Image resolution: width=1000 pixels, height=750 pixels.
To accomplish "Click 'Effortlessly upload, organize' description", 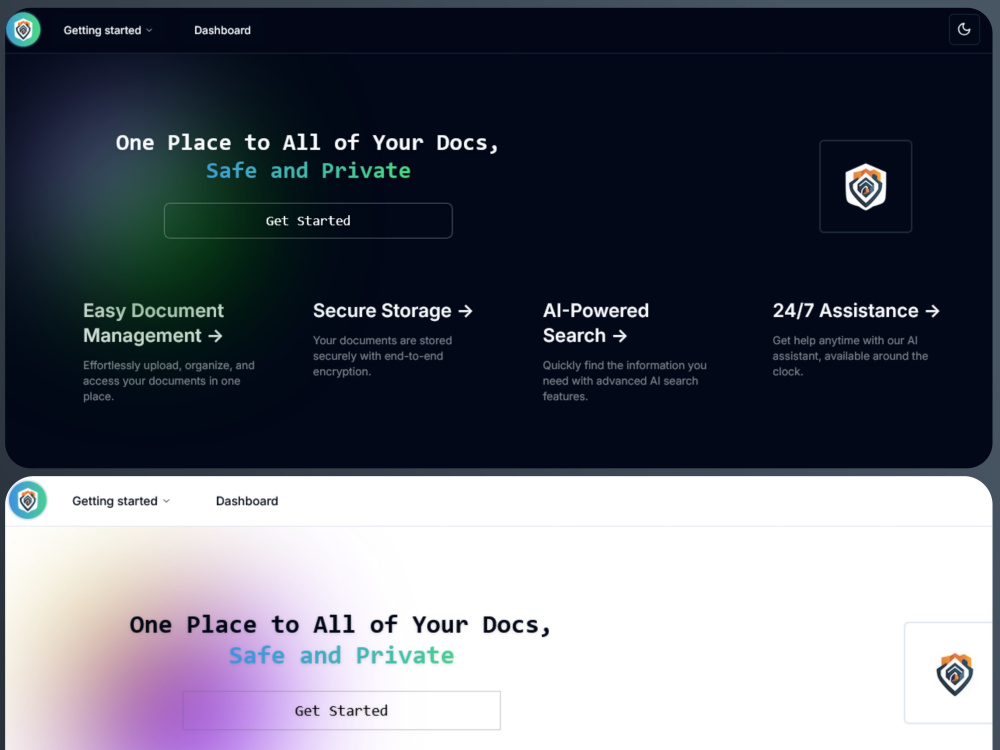I will coord(168,381).
